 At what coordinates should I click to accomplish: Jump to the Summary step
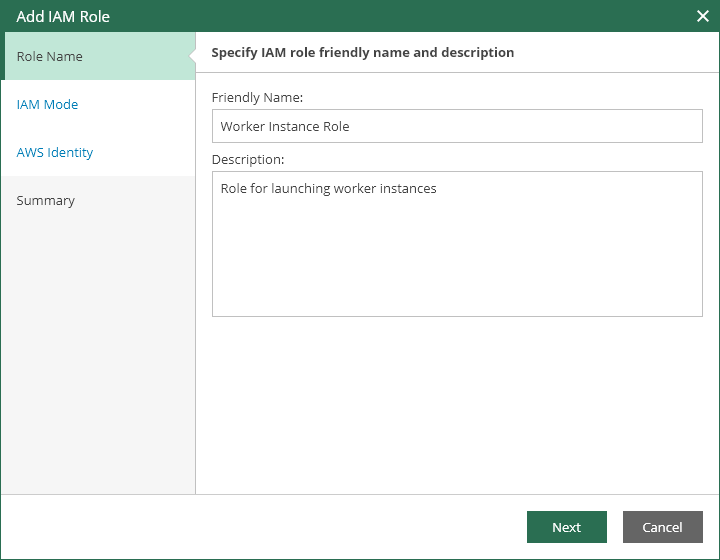[46, 200]
